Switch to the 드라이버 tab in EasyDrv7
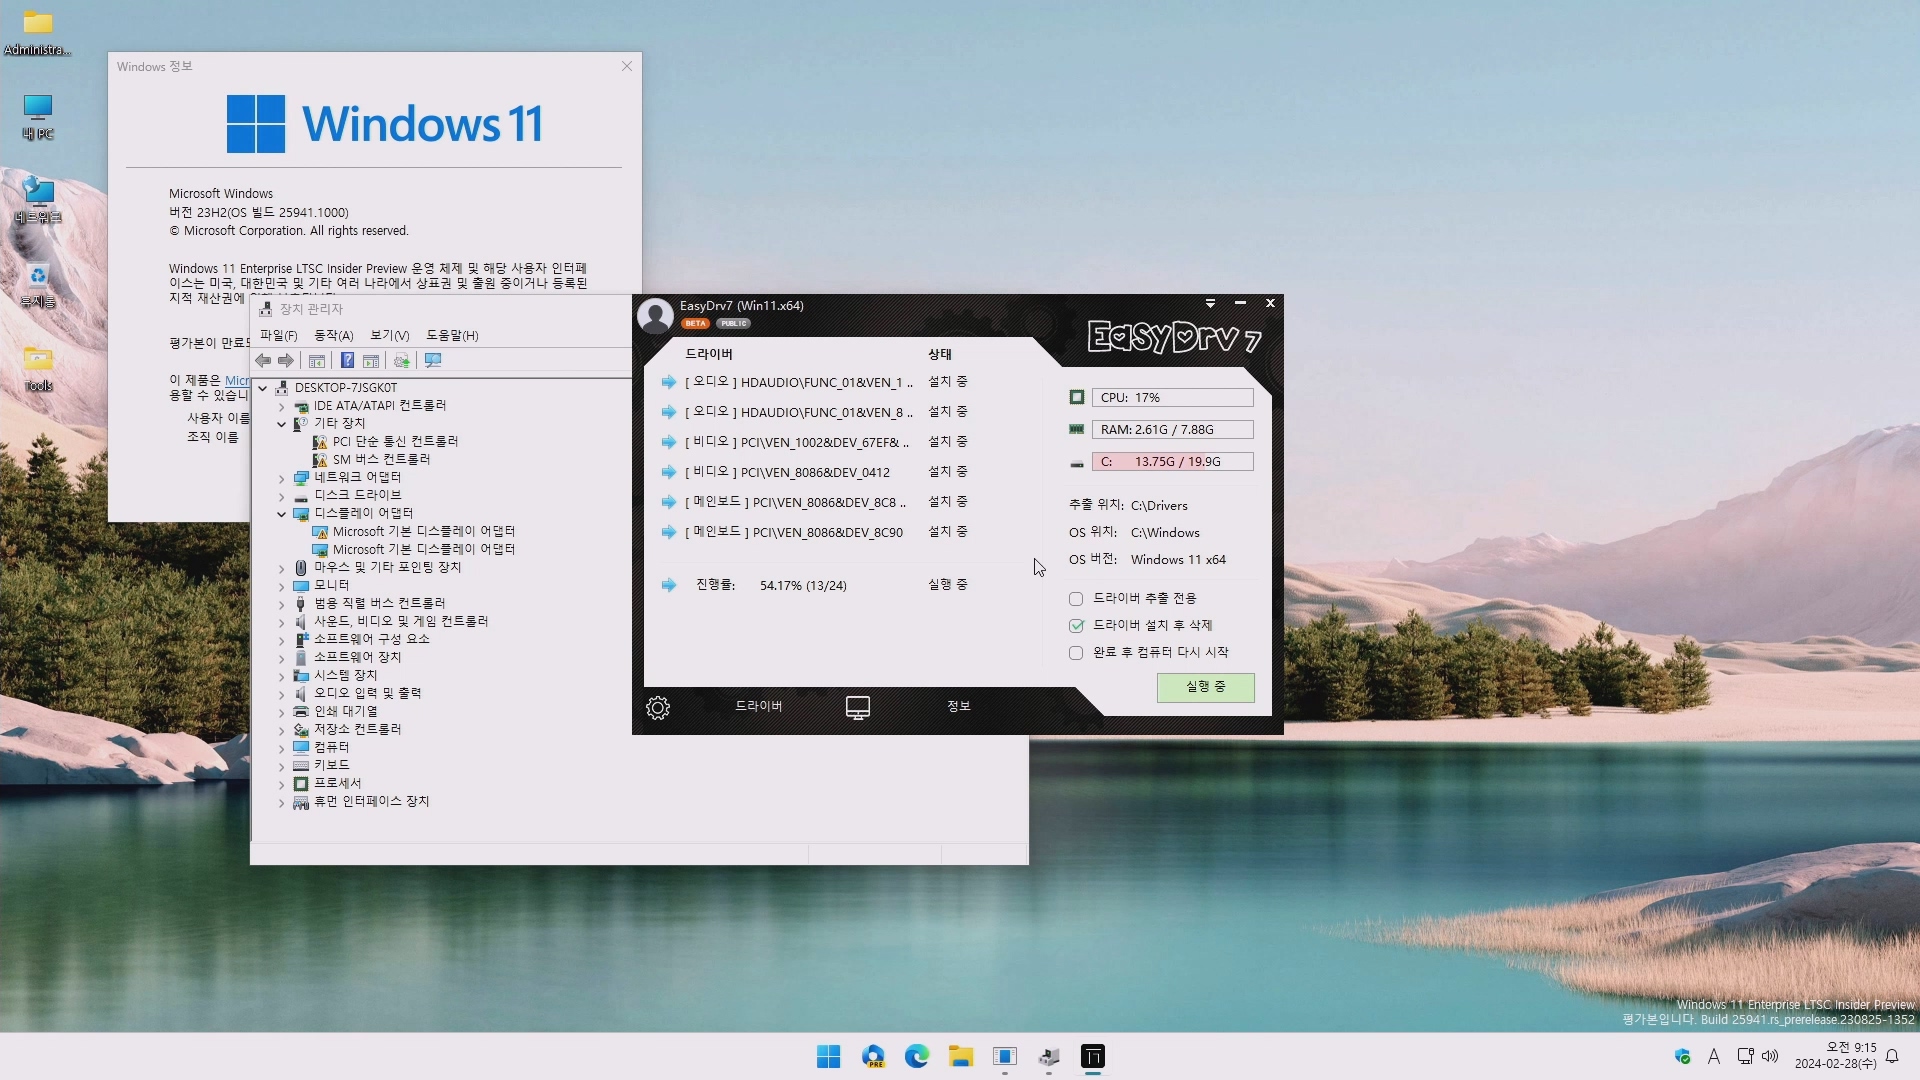This screenshot has width=1920, height=1080. click(x=759, y=706)
